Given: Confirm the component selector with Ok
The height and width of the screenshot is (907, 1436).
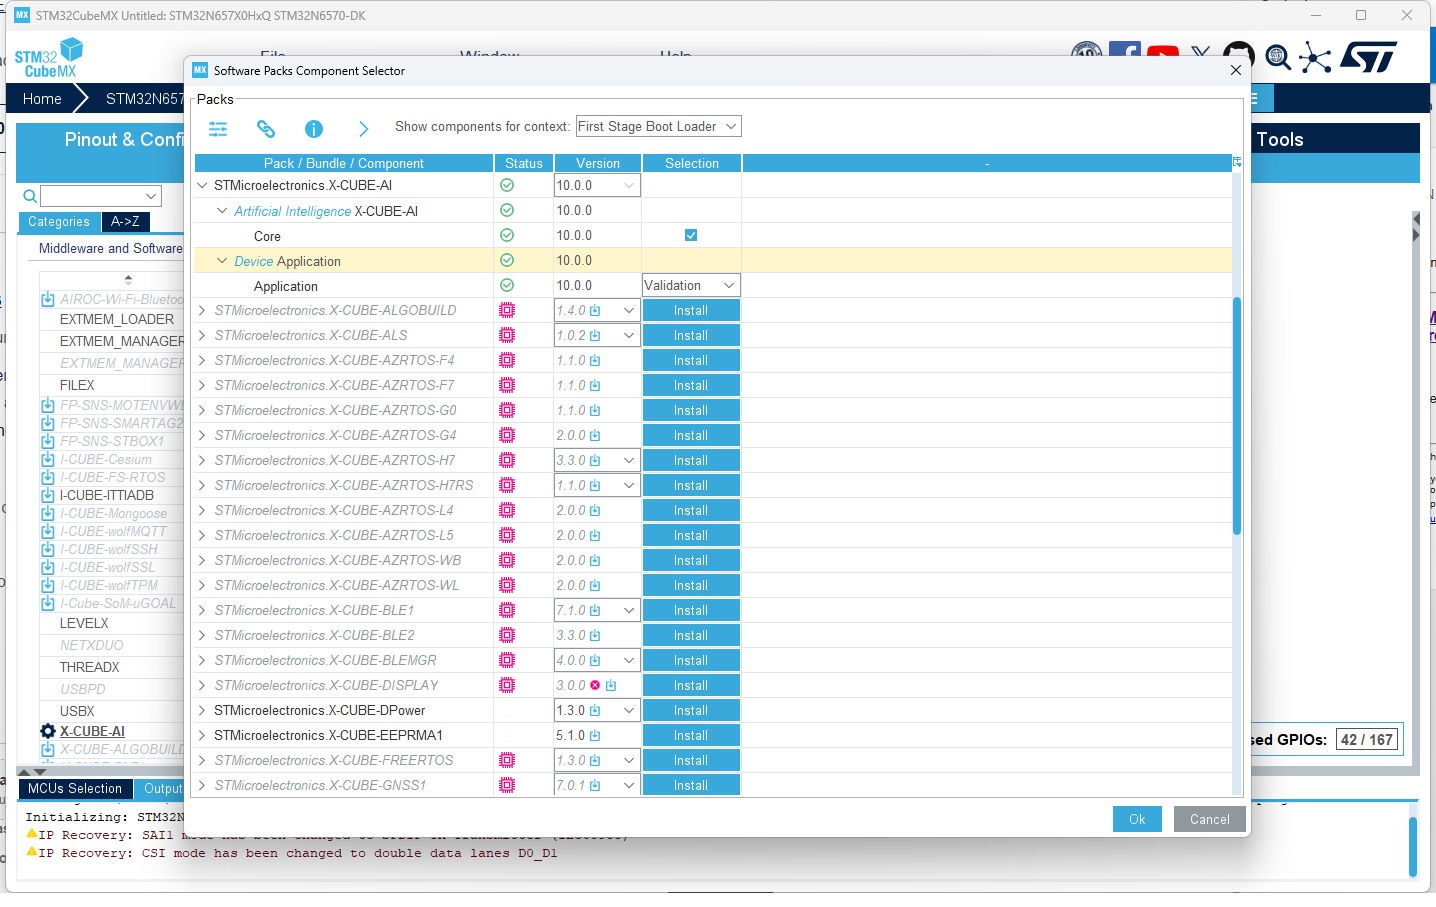Looking at the screenshot, I should (x=1137, y=818).
